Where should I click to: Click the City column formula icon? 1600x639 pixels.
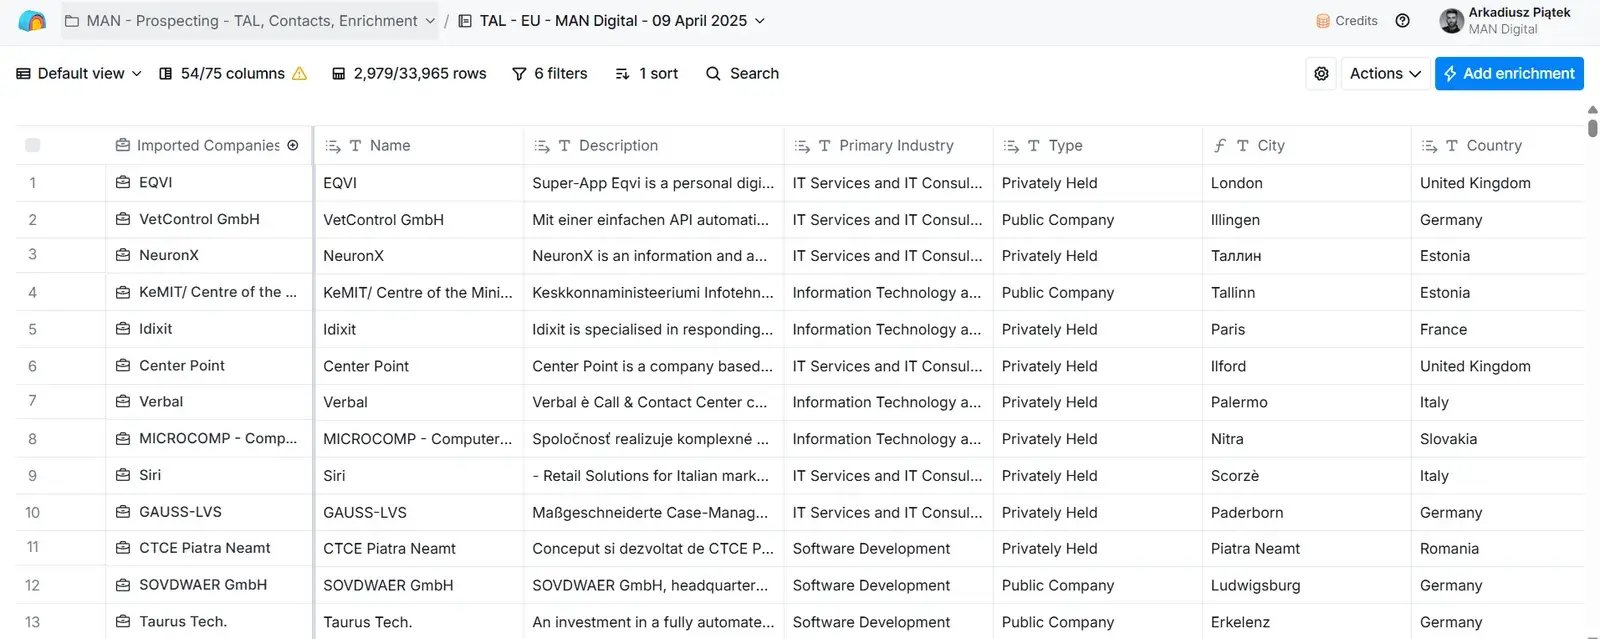[1220, 146]
